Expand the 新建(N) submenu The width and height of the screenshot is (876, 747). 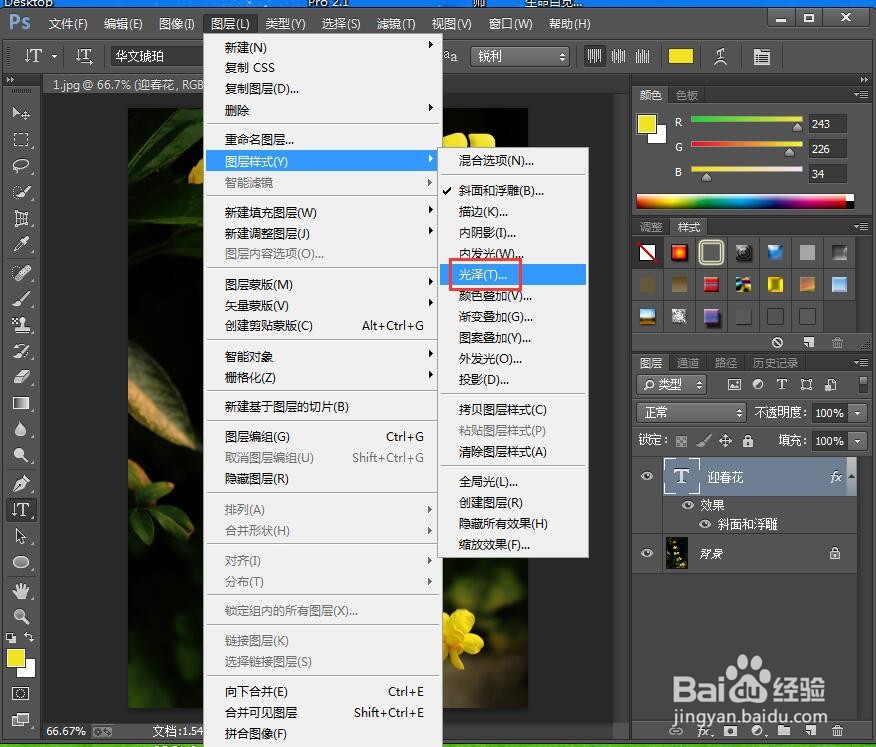coord(322,47)
